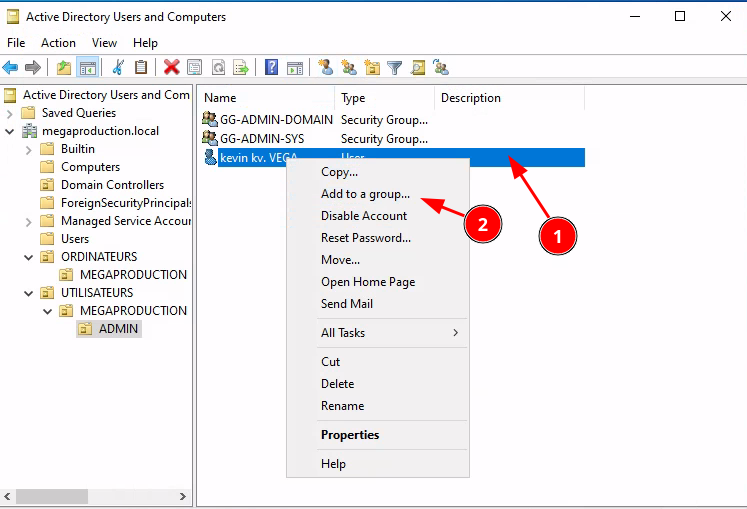The height and width of the screenshot is (509, 747).
Task: Toggle the Show/Hide Console Tree icon
Action: coord(87,68)
